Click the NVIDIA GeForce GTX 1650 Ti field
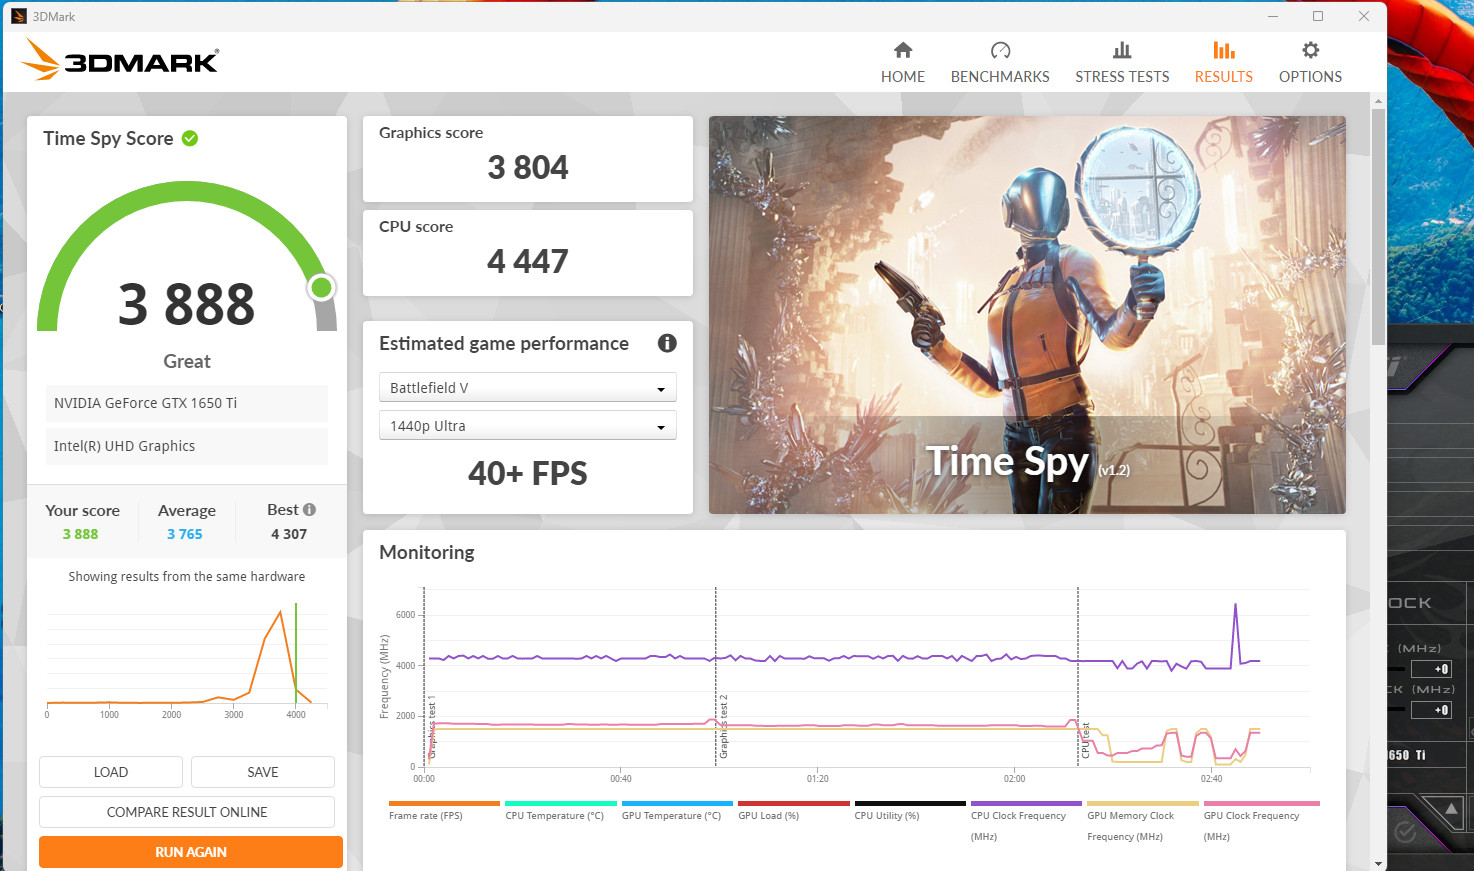 click(187, 403)
